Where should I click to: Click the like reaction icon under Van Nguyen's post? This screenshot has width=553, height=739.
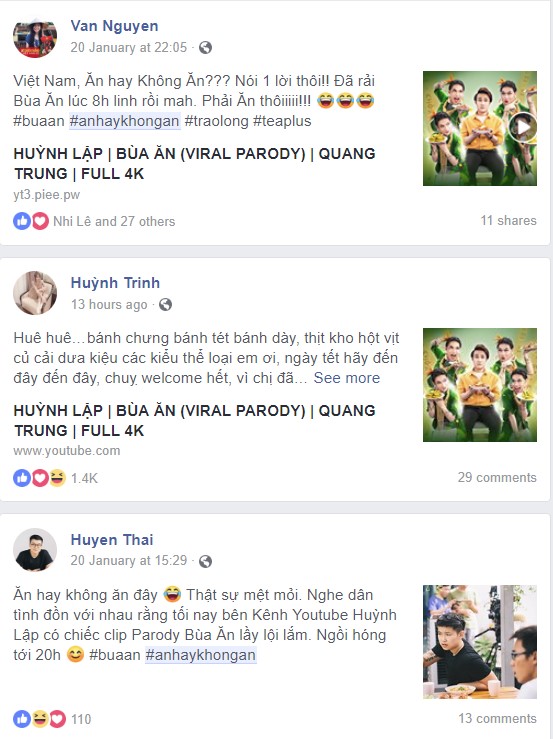click(x=22, y=221)
